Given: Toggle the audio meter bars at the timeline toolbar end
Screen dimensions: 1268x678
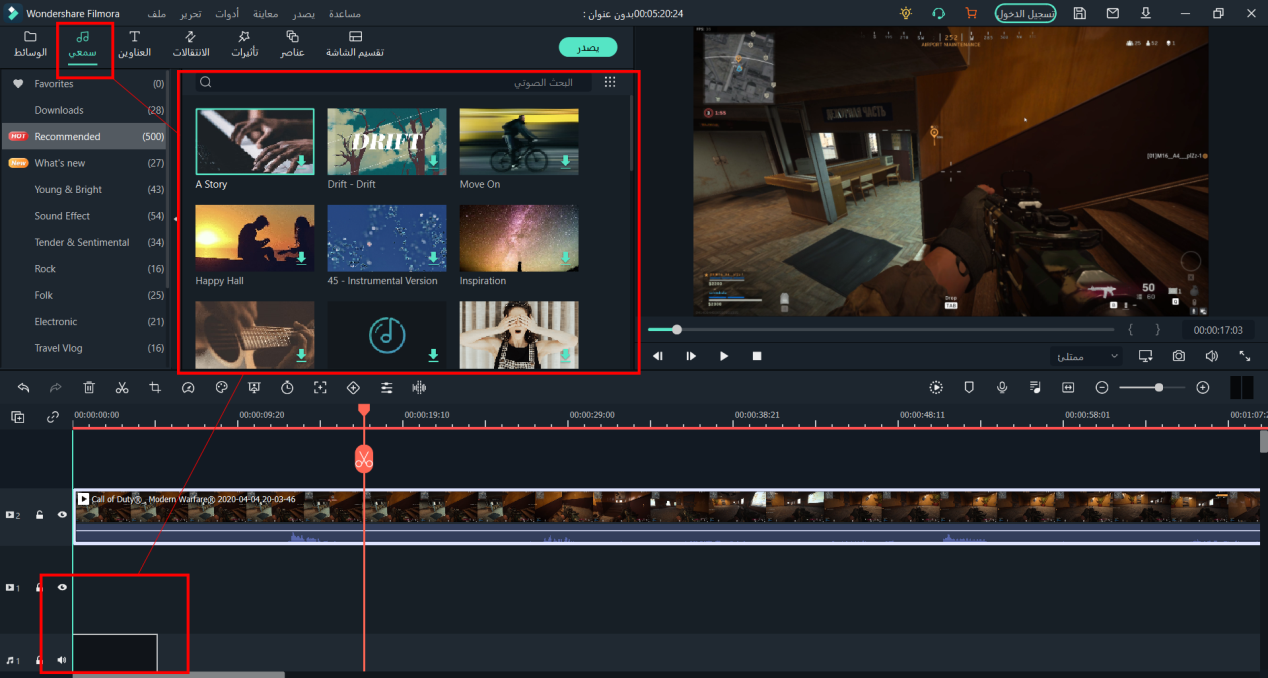Looking at the screenshot, I should coord(1242,388).
